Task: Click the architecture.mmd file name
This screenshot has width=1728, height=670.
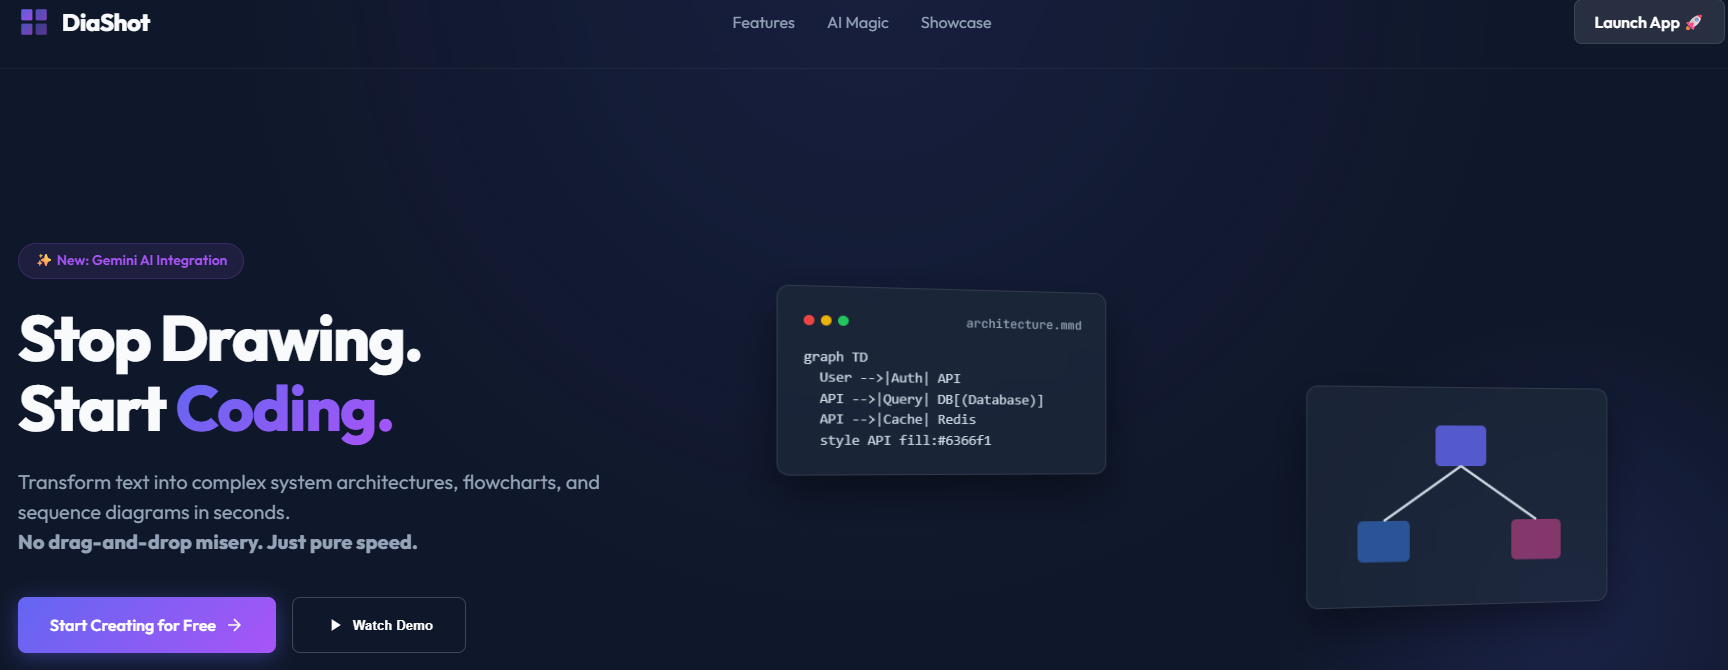Action: 1024,324
